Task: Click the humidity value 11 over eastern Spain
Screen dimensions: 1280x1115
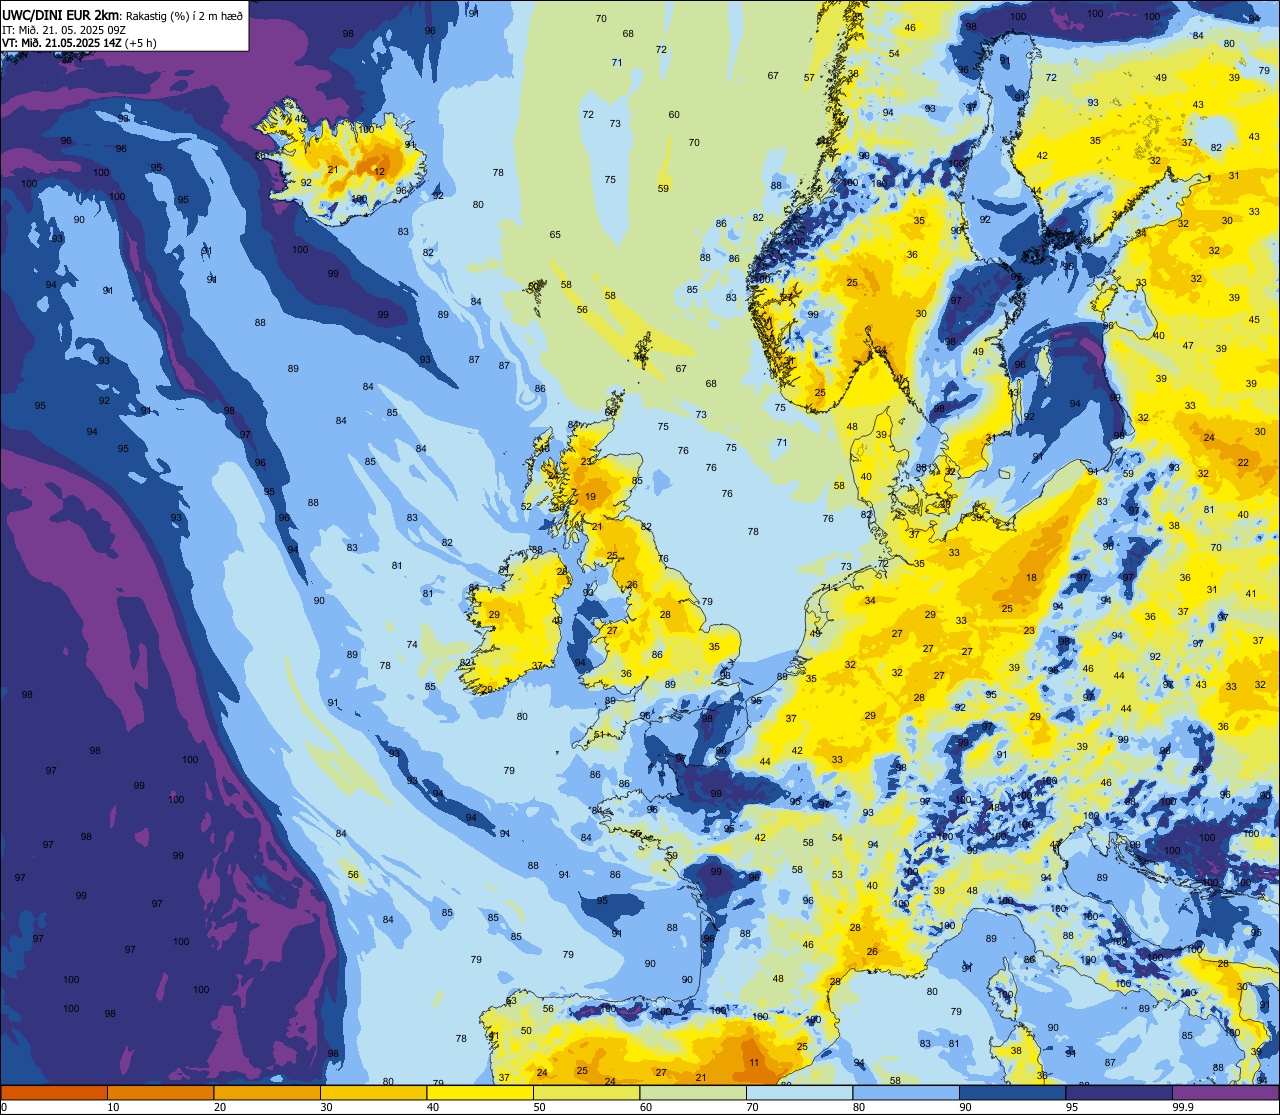Action: pos(754,1062)
